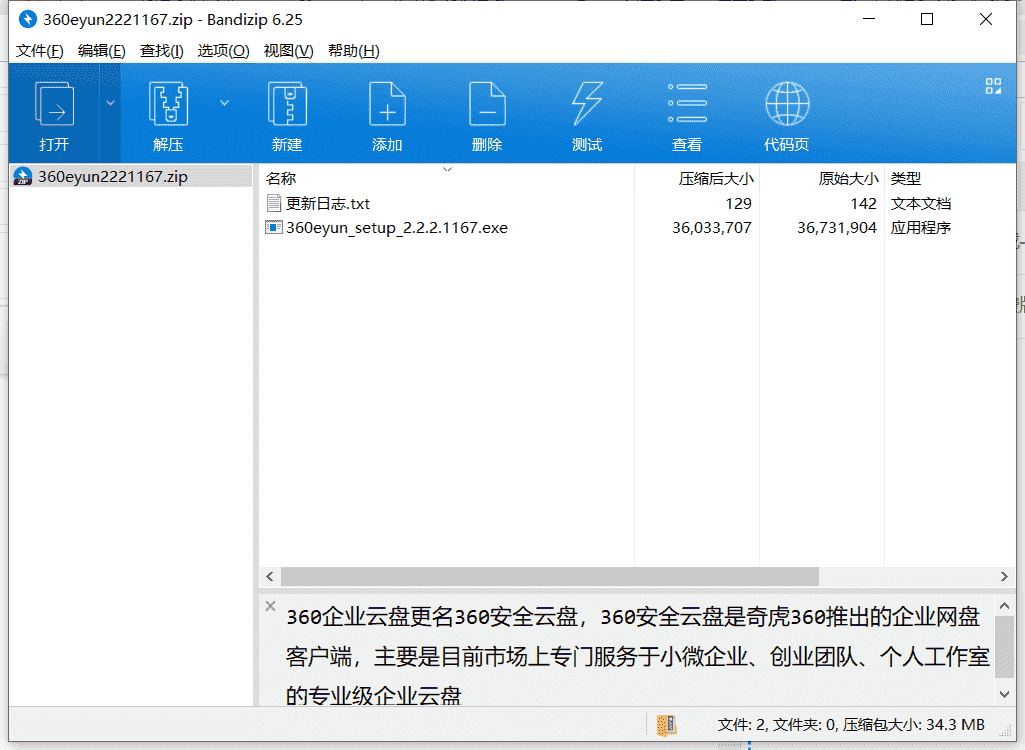Open the 选项(O) menu
This screenshot has height=750, width=1025.
point(223,51)
